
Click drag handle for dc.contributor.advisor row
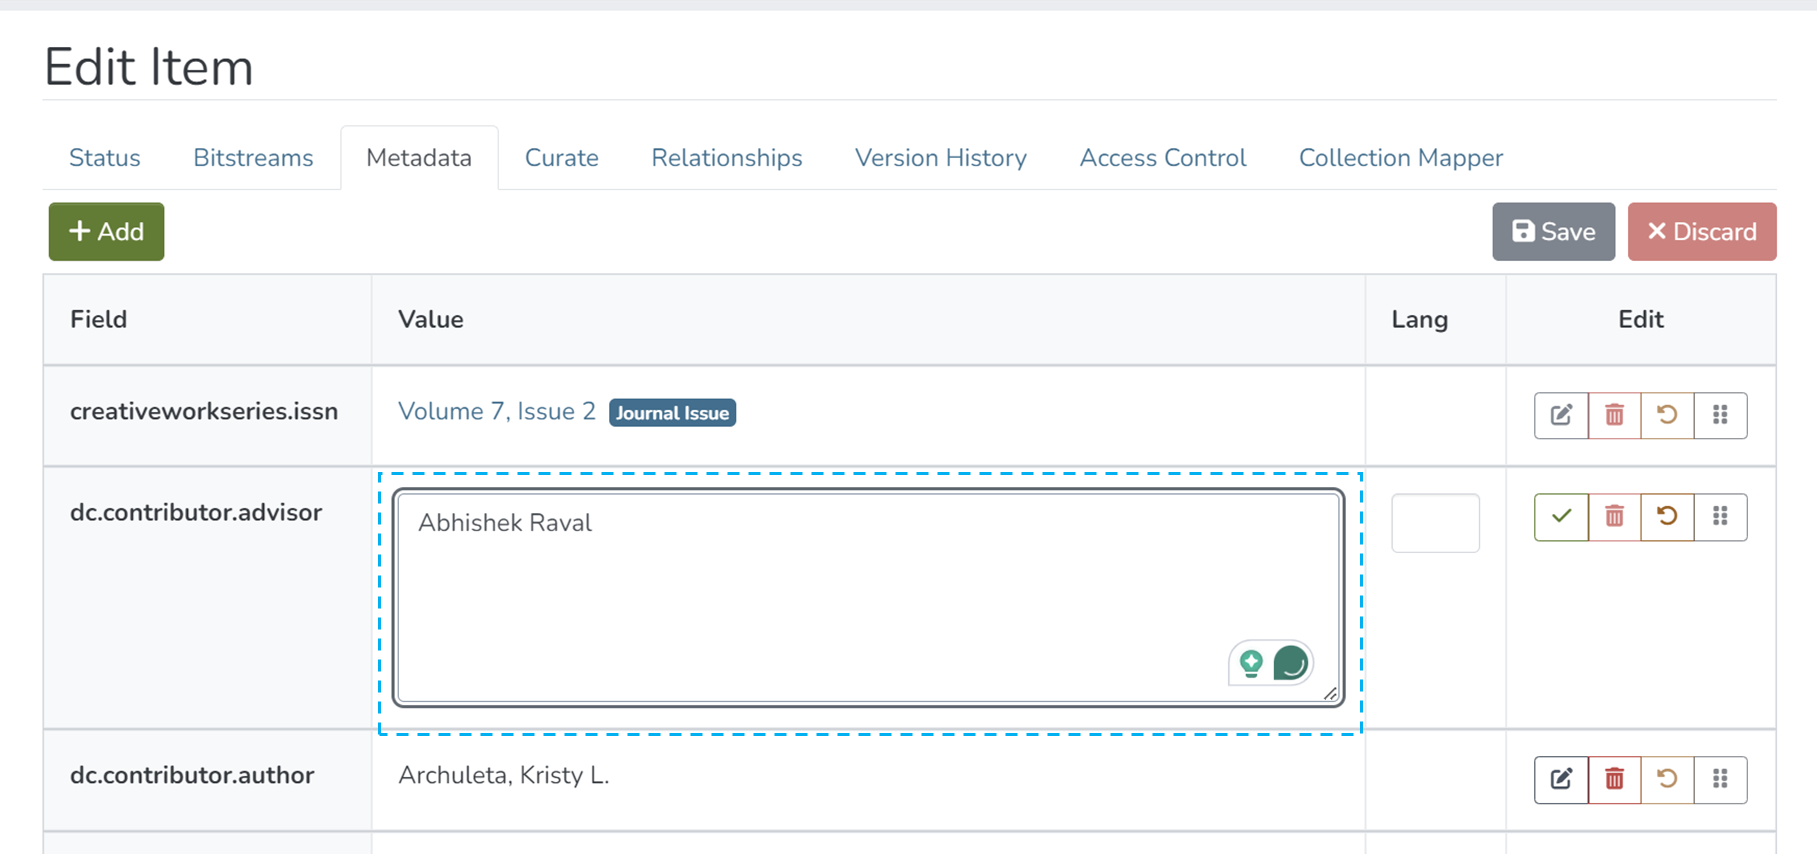pos(1720,517)
